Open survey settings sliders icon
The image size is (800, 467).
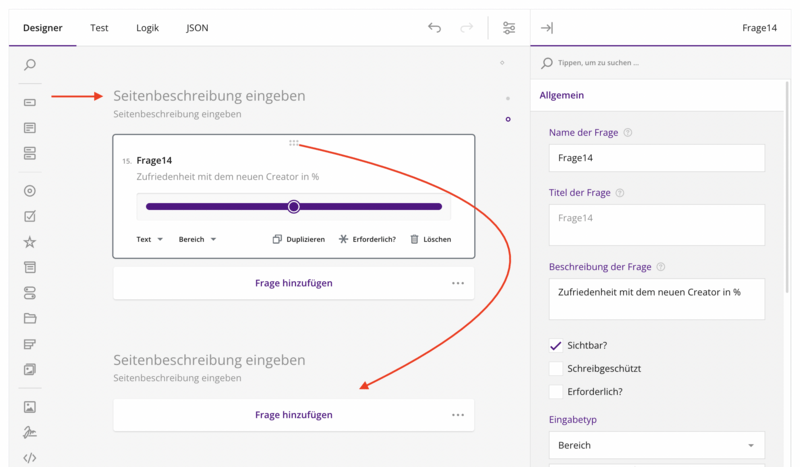tap(509, 28)
